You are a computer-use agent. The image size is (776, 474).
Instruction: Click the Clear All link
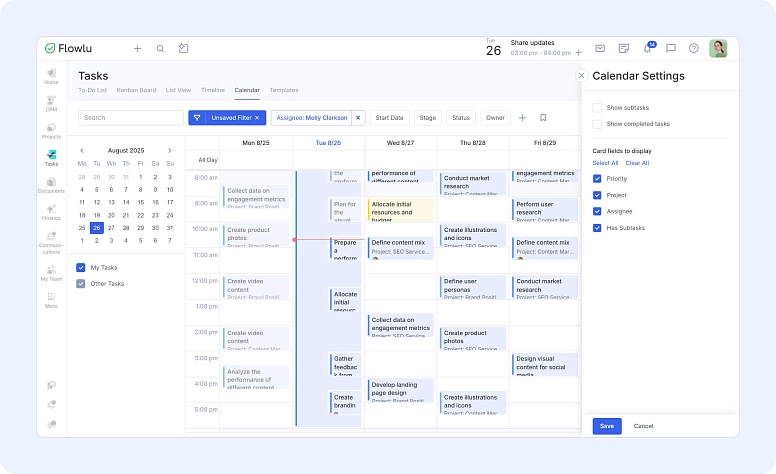(637, 163)
